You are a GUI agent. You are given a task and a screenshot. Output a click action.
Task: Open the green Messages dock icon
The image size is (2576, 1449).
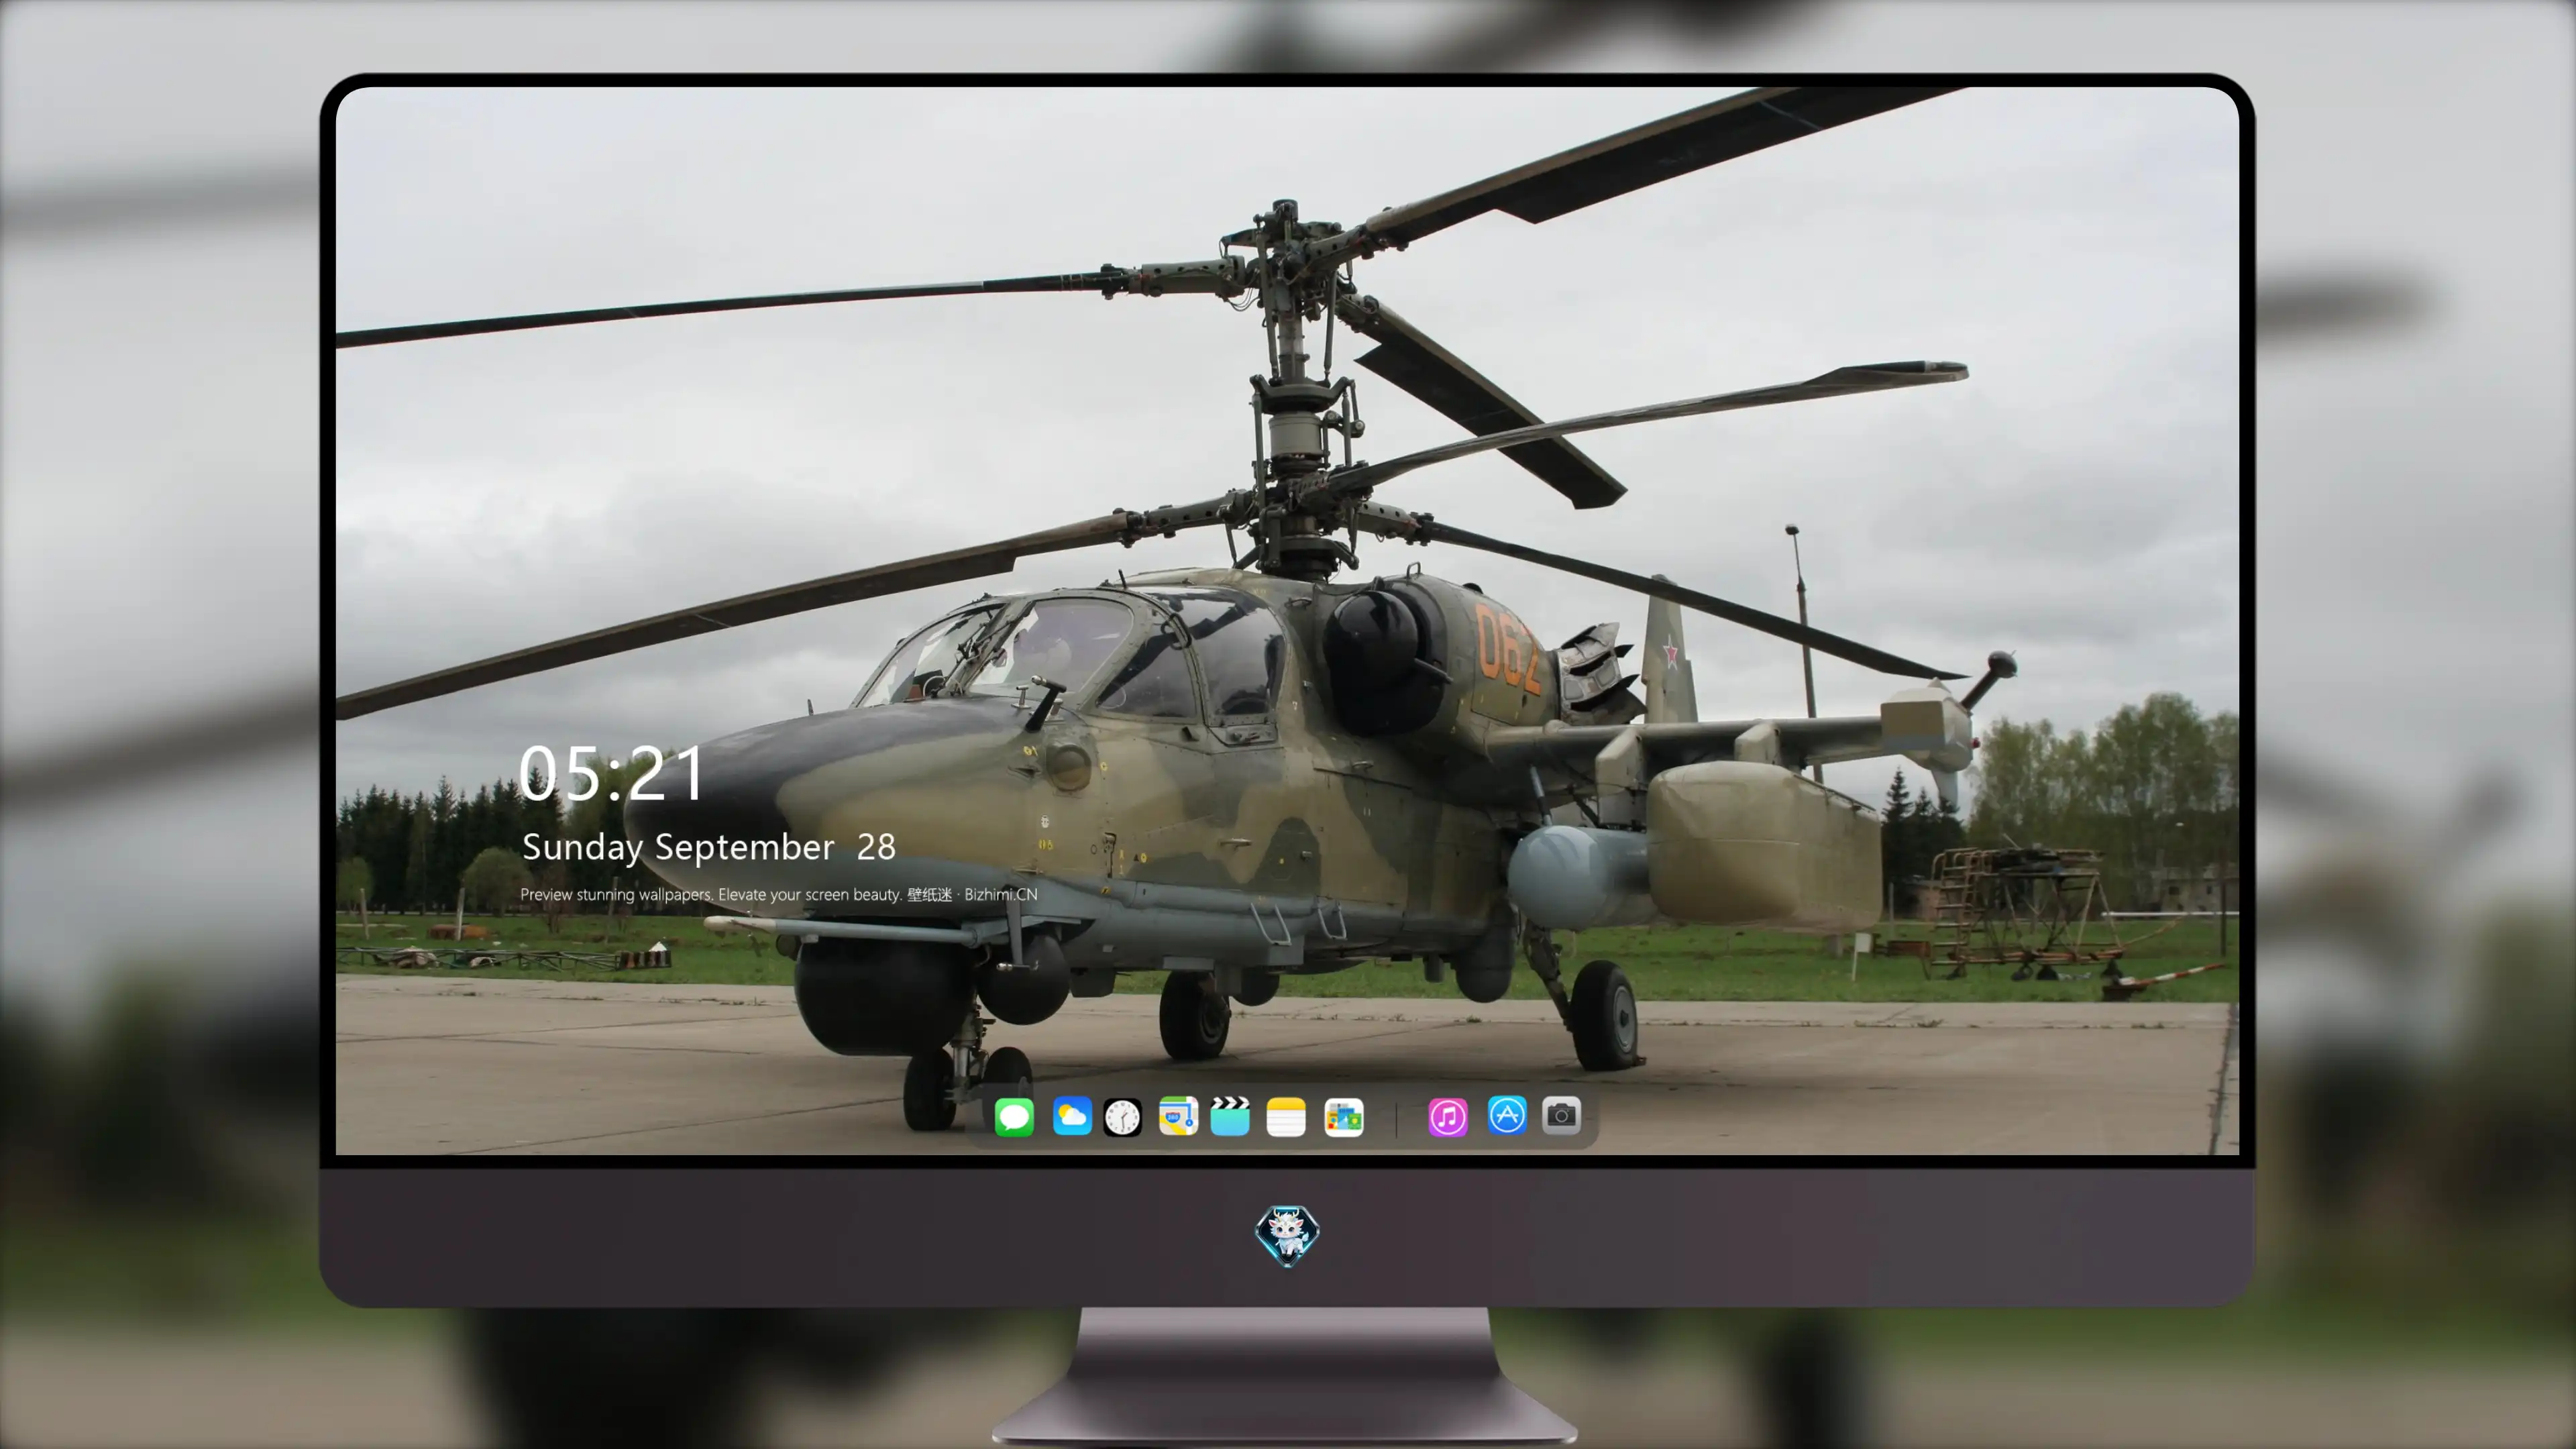coord(1014,1116)
